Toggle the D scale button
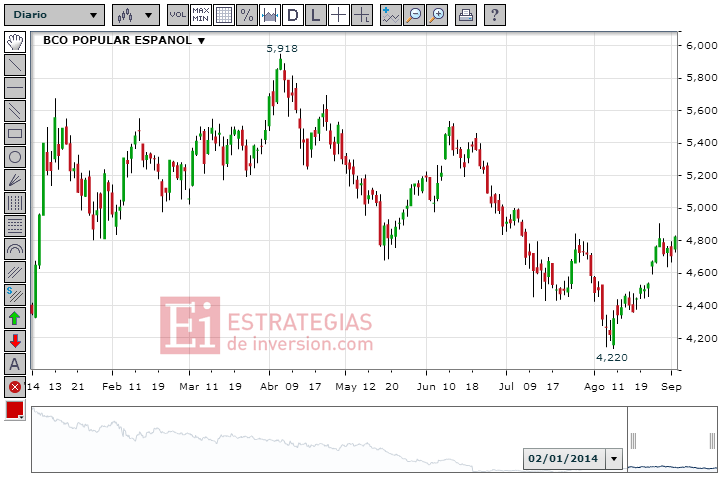The width and height of the screenshot is (721, 478). (292, 15)
